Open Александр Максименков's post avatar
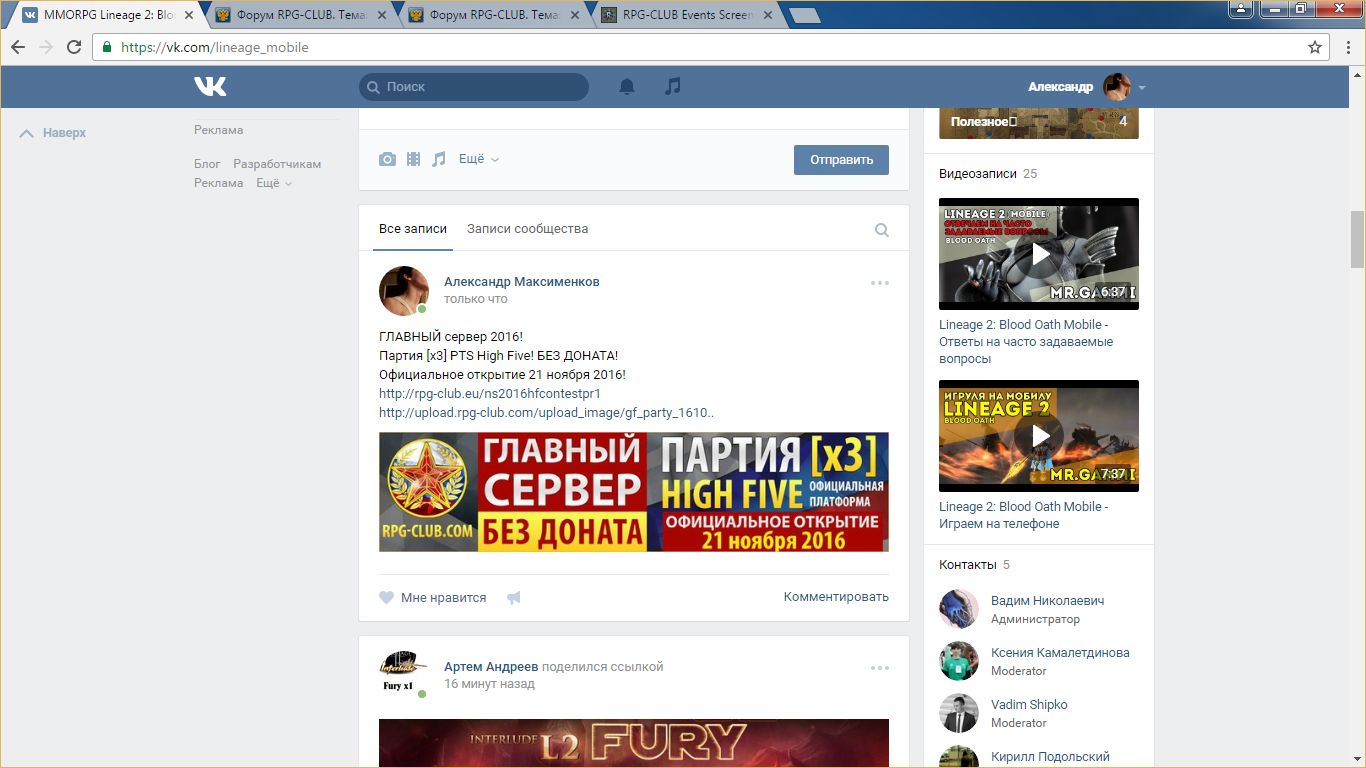Viewport: 1366px width, 768px height. pos(404,291)
